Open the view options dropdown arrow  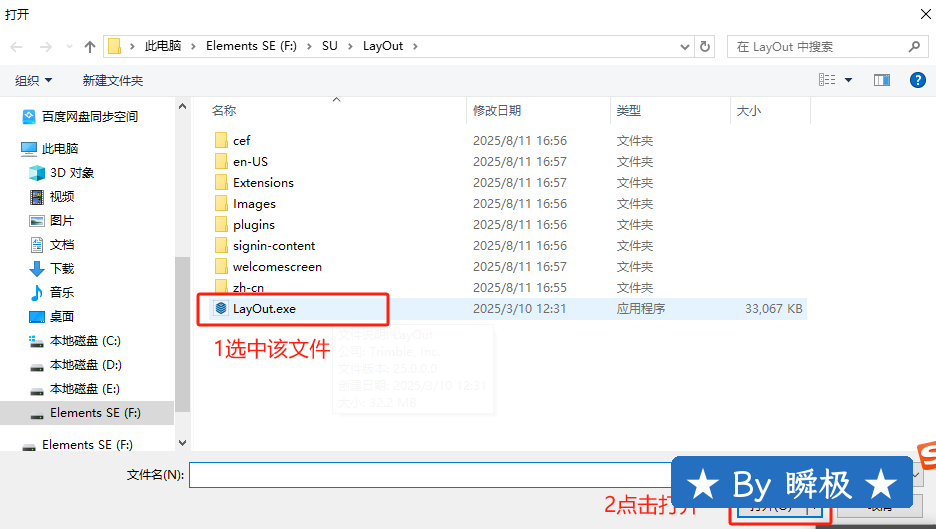coord(849,80)
